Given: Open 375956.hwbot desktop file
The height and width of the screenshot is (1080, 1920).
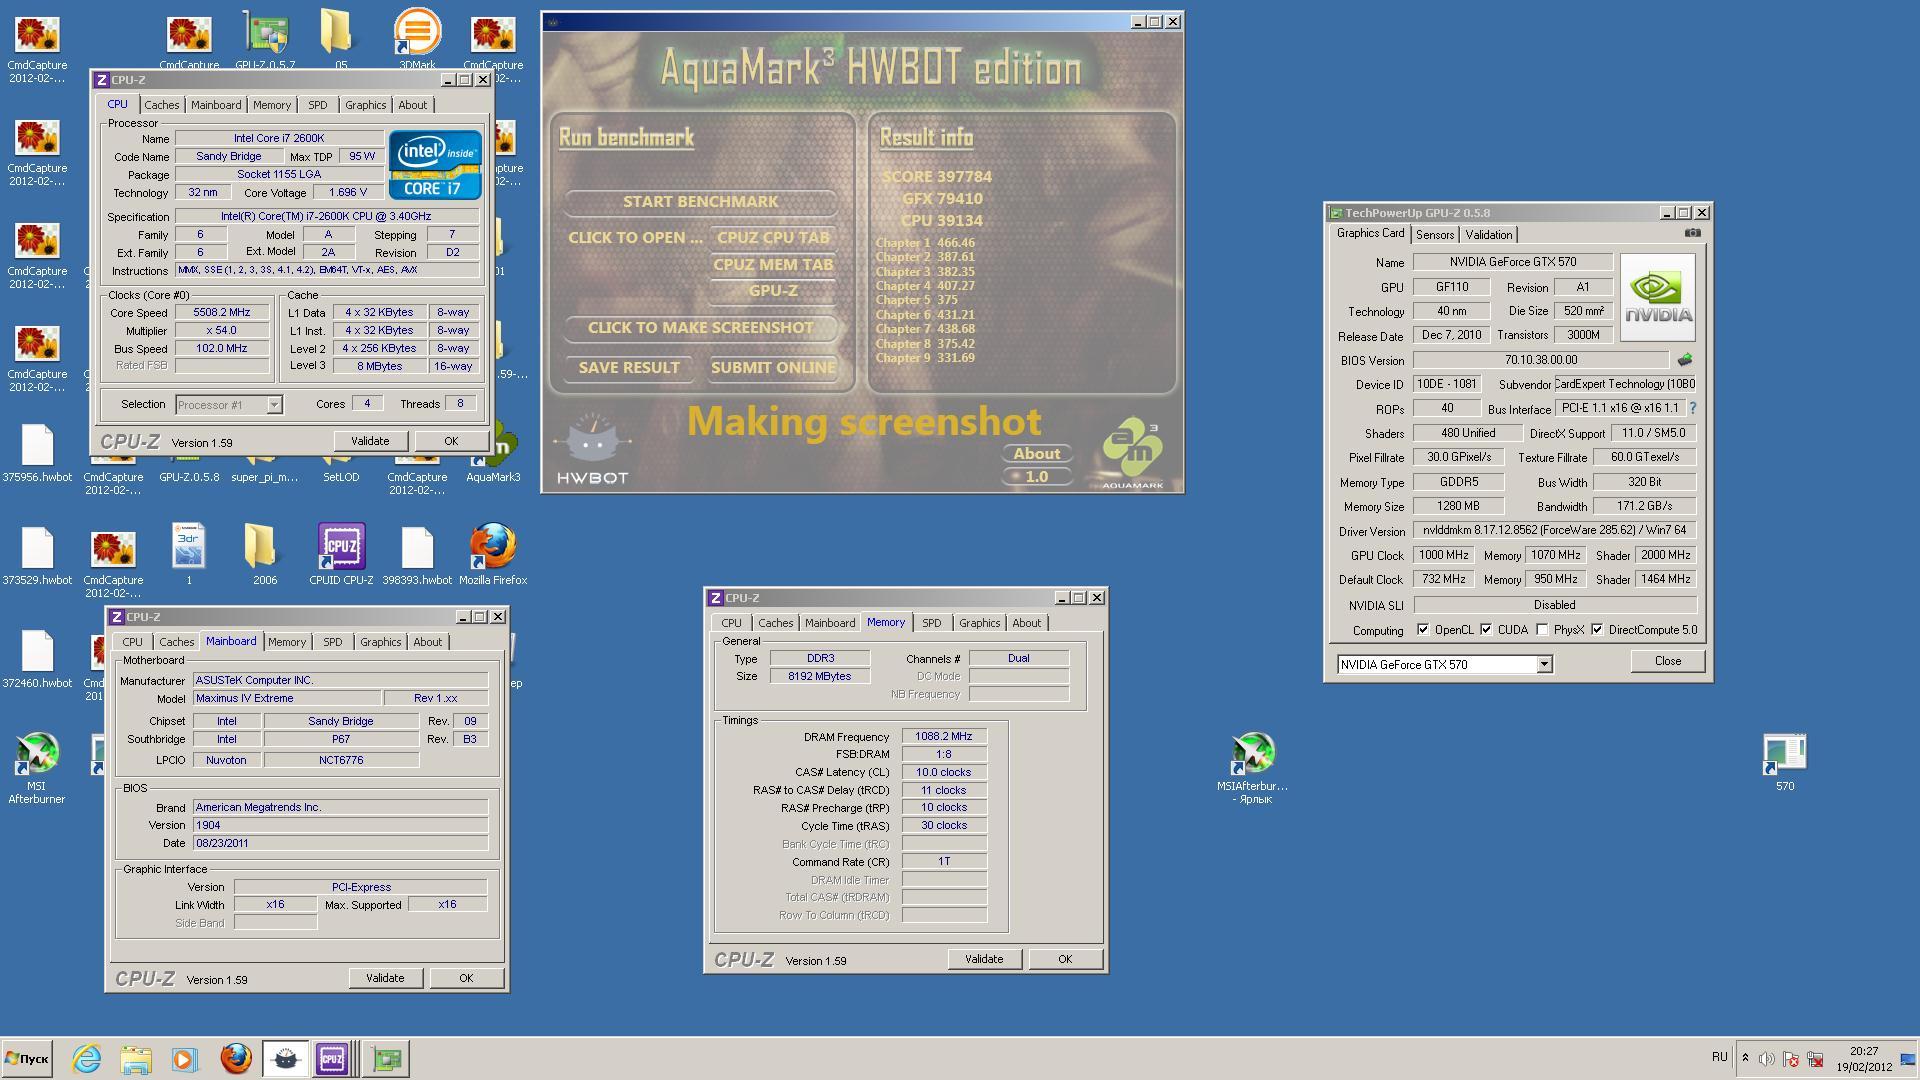Looking at the screenshot, I should 37,452.
